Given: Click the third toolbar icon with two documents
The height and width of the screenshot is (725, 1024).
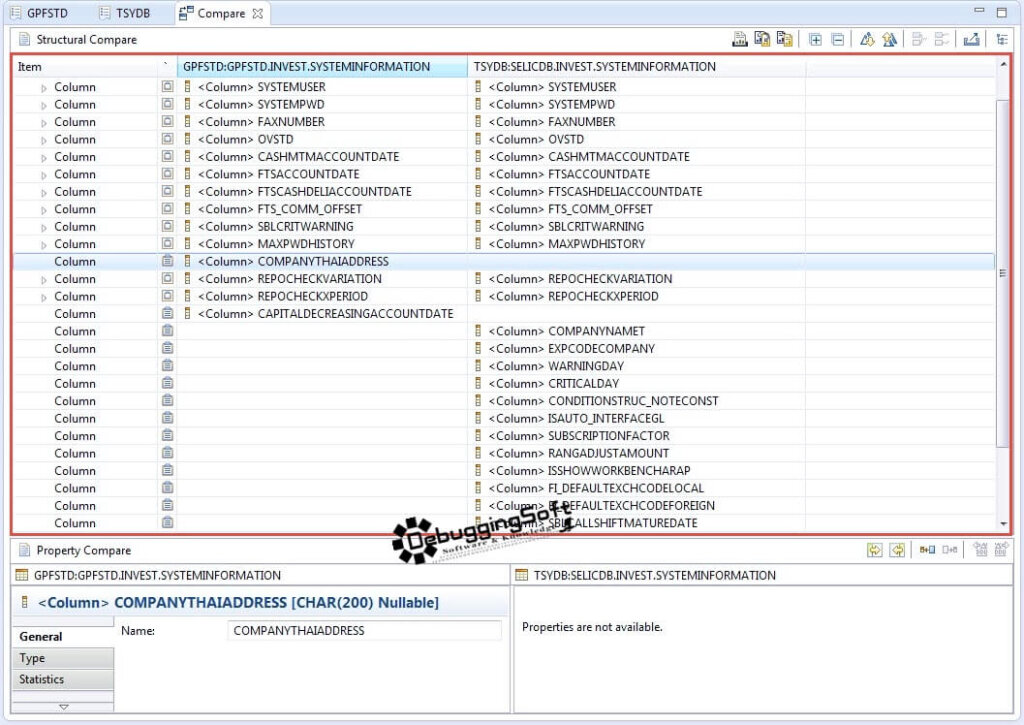Looking at the screenshot, I should [784, 39].
